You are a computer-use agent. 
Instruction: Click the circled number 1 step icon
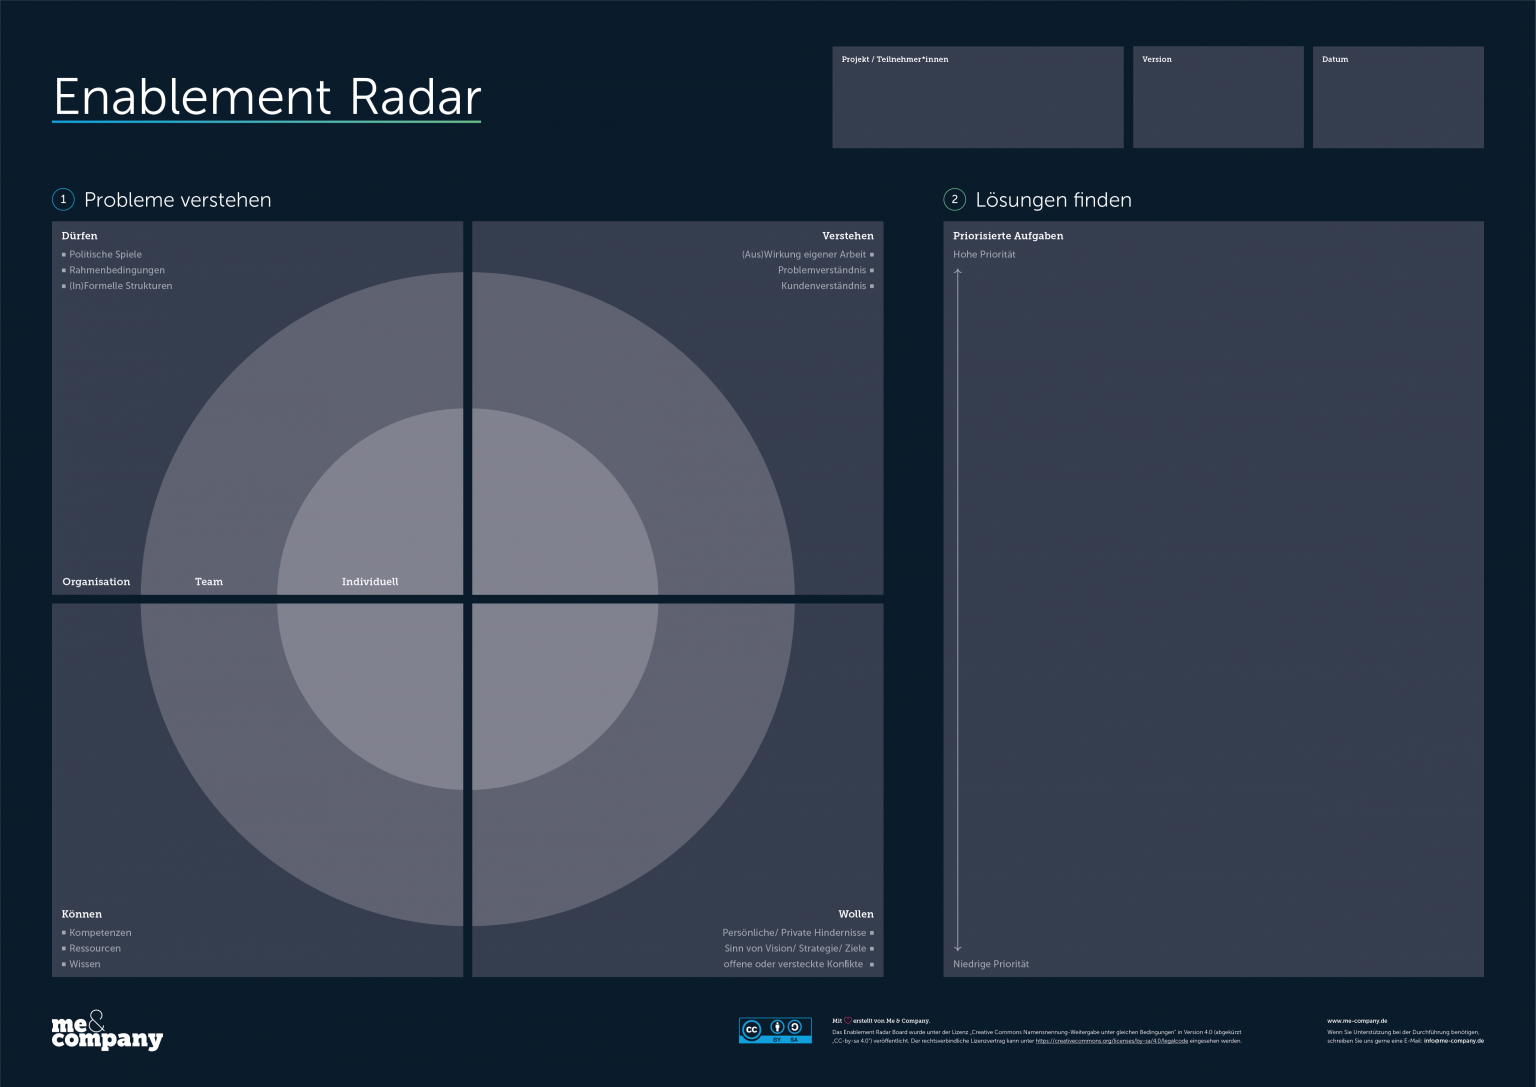pyautogui.click(x=63, y=200)
